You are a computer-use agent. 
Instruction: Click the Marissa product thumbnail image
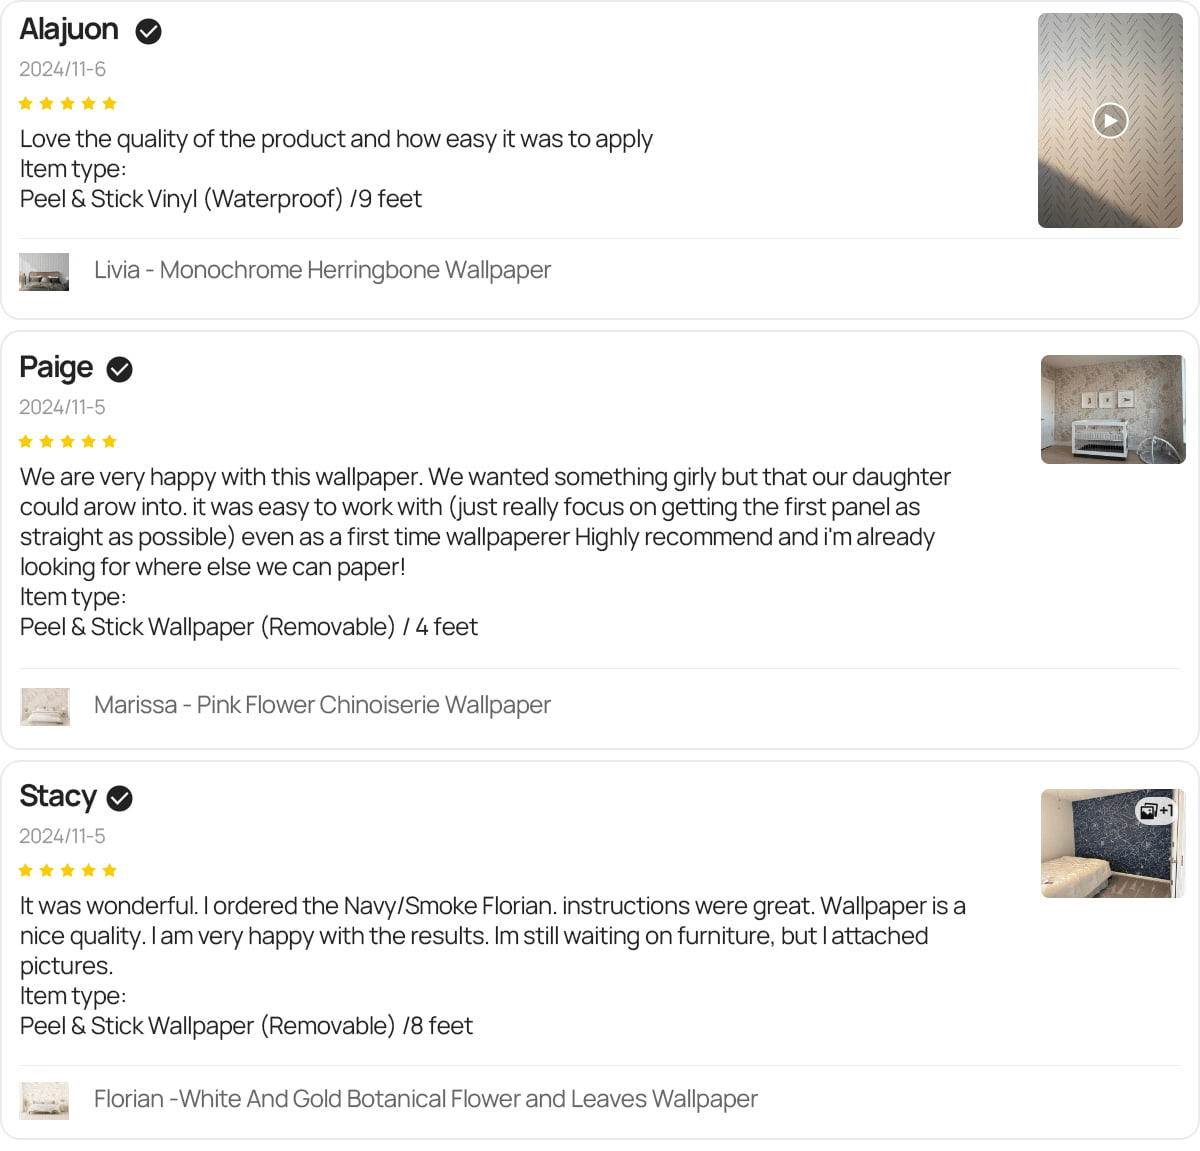(x=44, y=706)
